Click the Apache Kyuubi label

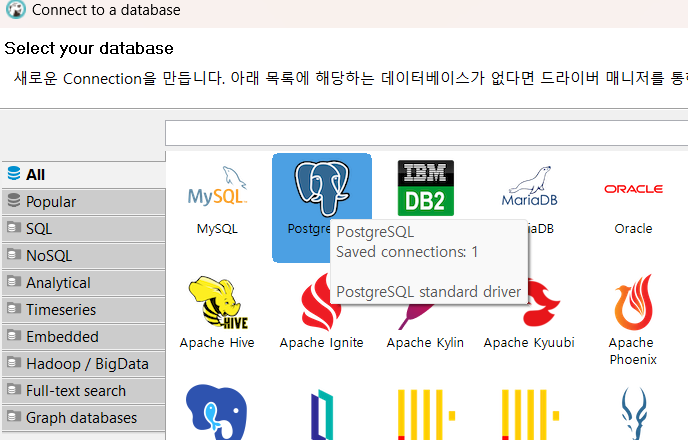[529, 343]
